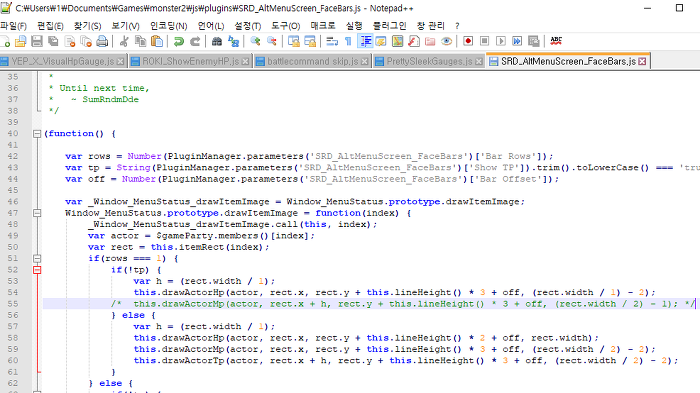Click the Print toolbar icon
The height and width of the screenshot is (393, 700).
coord(102,42)
